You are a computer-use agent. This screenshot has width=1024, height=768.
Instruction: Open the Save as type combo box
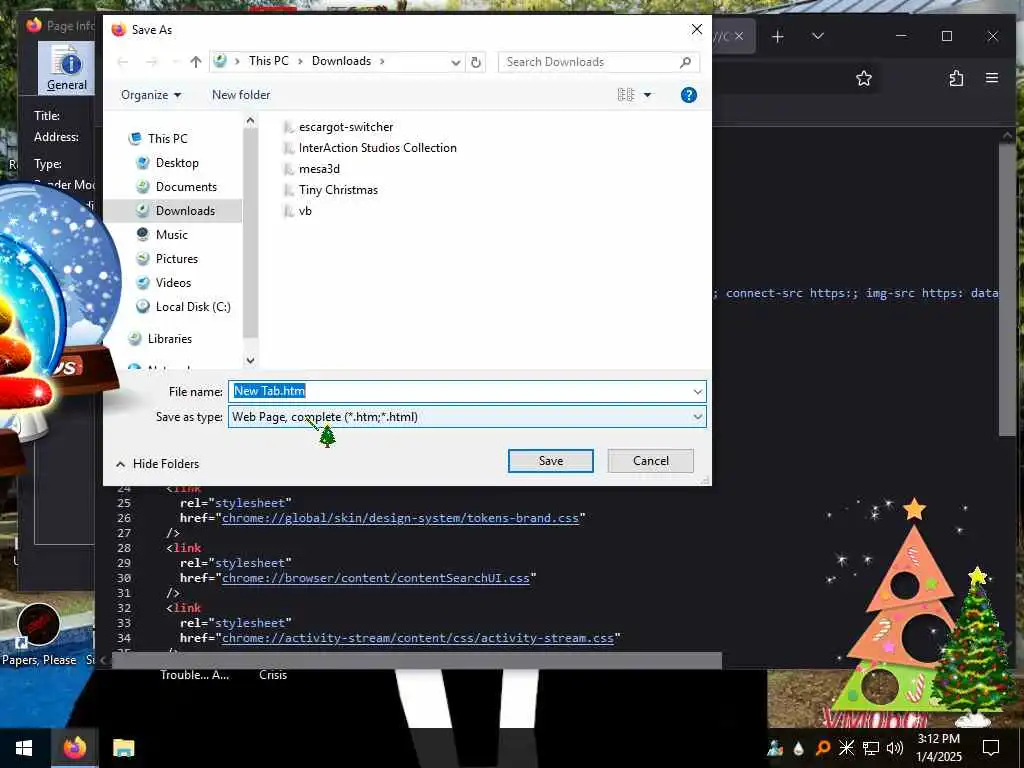pyautogui.click(x=467, y=417)
